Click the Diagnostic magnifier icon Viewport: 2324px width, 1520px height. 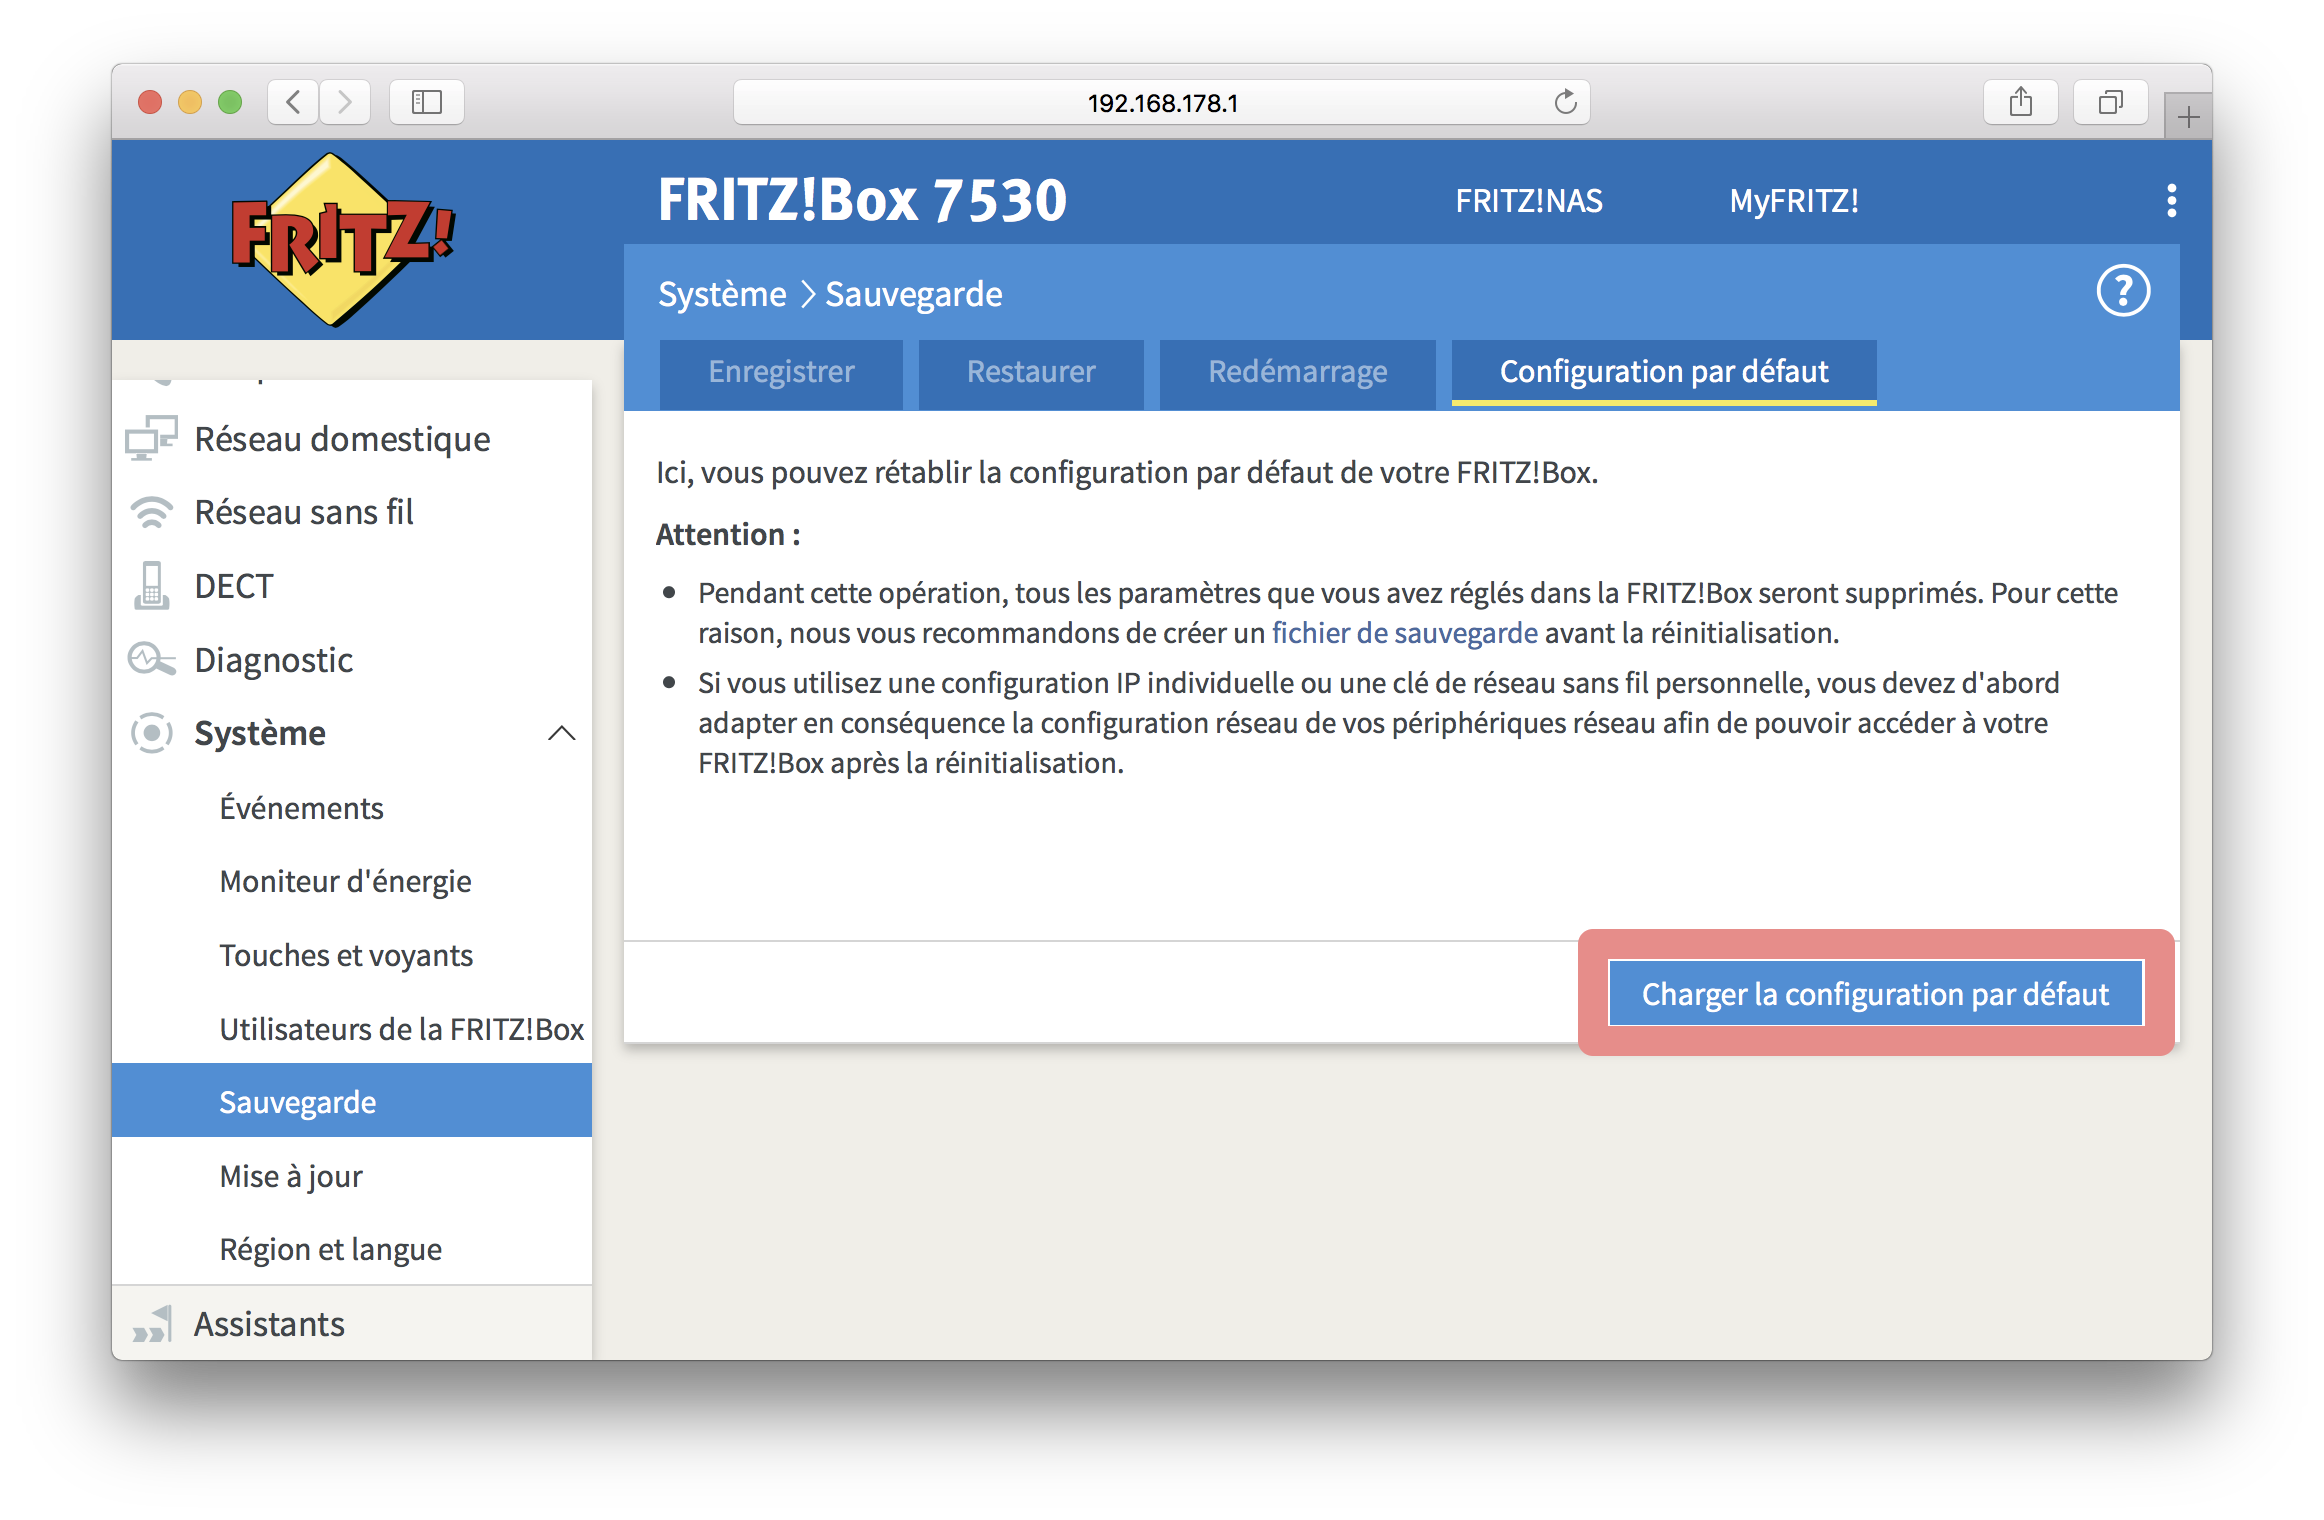(x=151, y=659)
